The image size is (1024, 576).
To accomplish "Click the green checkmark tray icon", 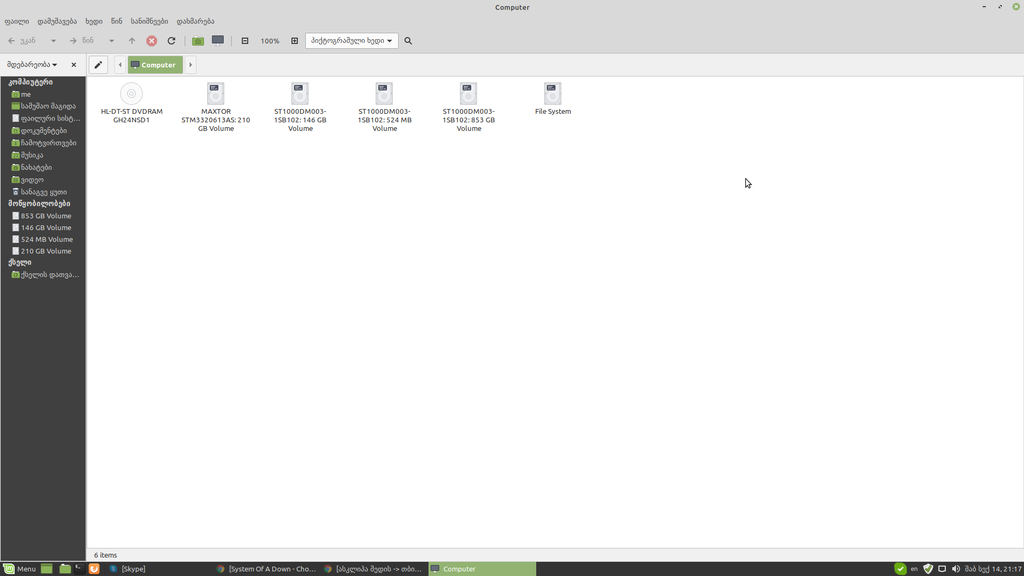I will (x=900, y=569).
